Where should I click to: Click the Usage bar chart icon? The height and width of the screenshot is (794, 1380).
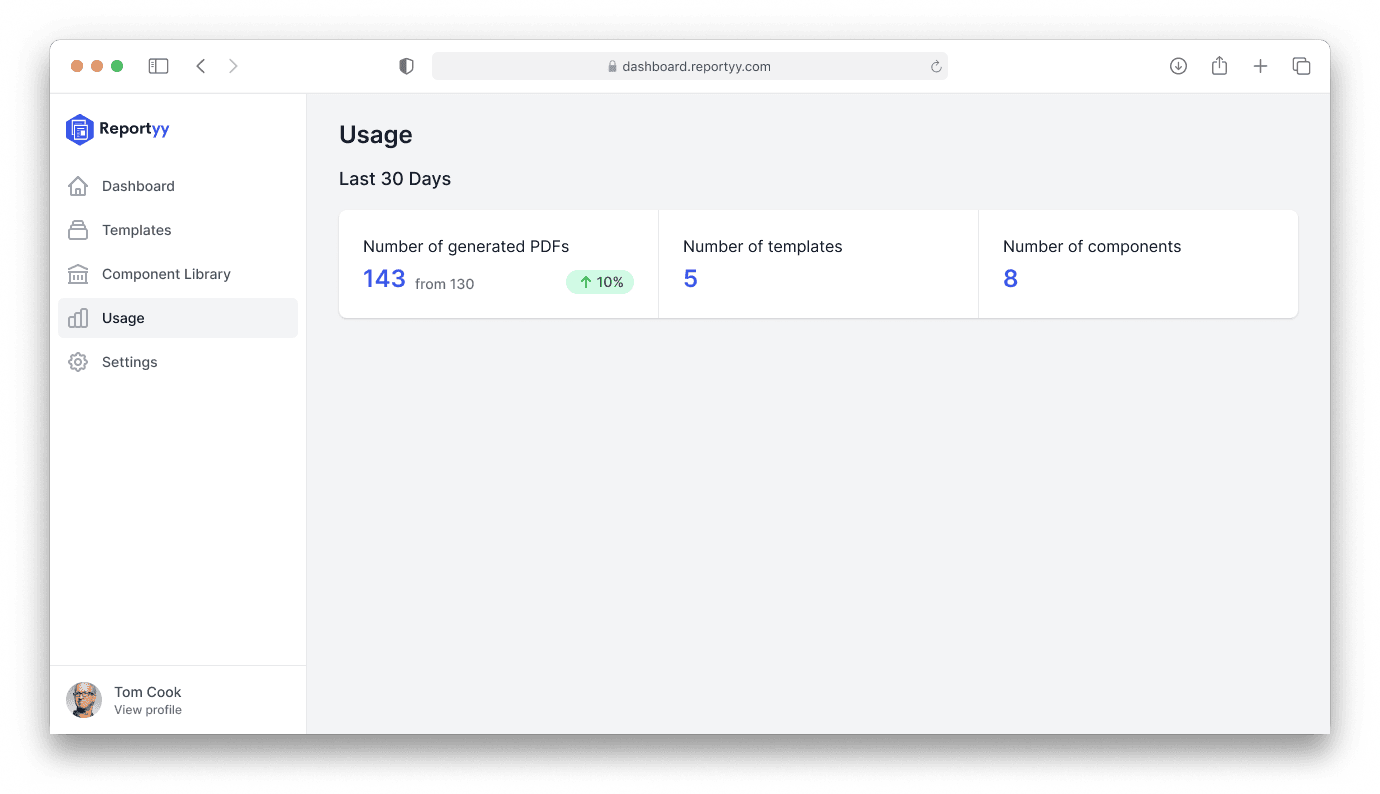[78, 318]
